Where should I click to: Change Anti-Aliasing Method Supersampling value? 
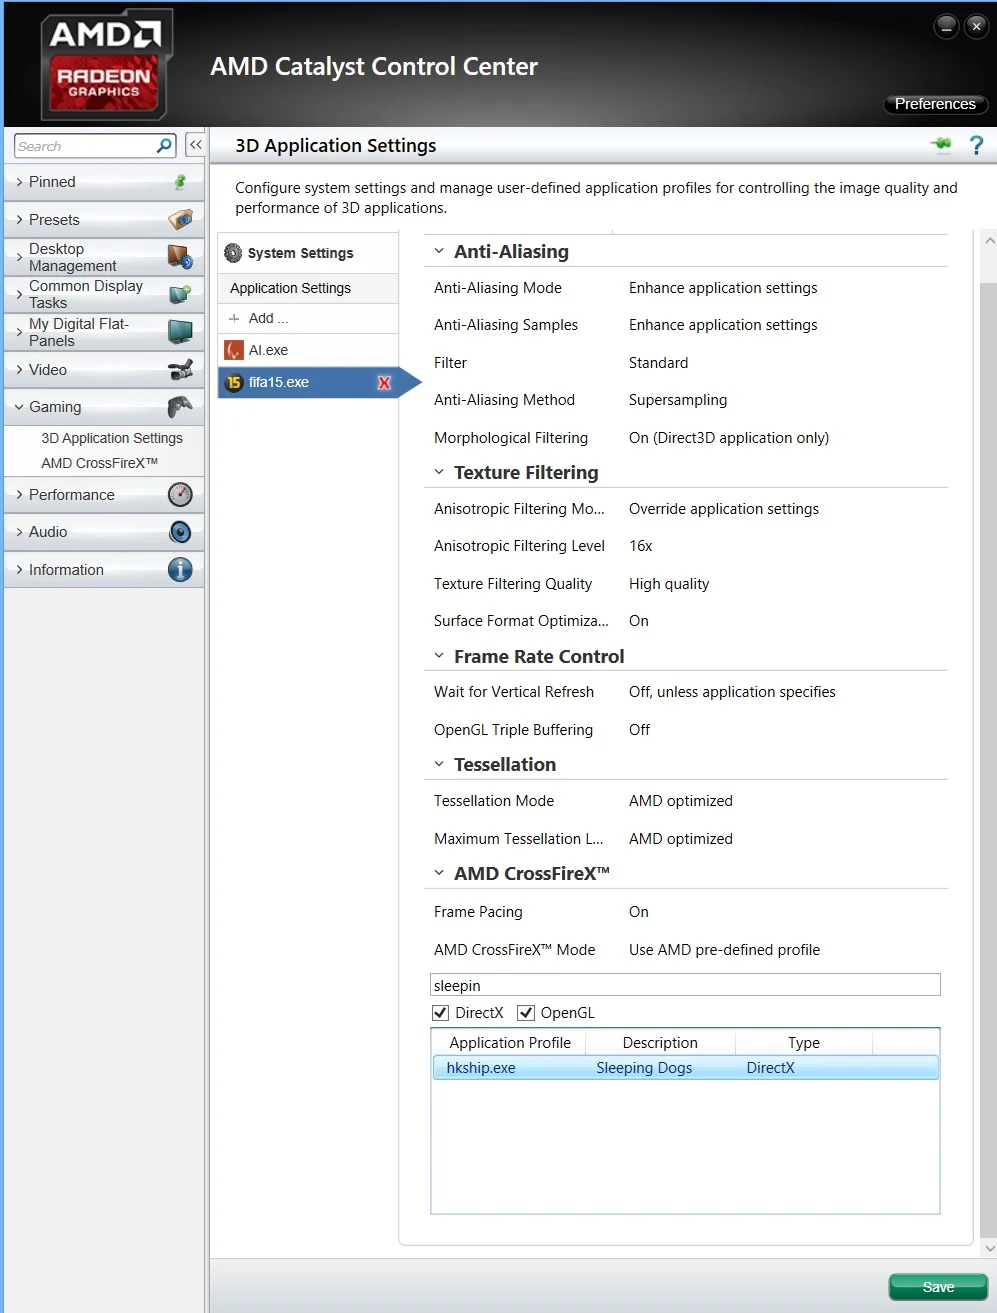click(x=678, y=400)
